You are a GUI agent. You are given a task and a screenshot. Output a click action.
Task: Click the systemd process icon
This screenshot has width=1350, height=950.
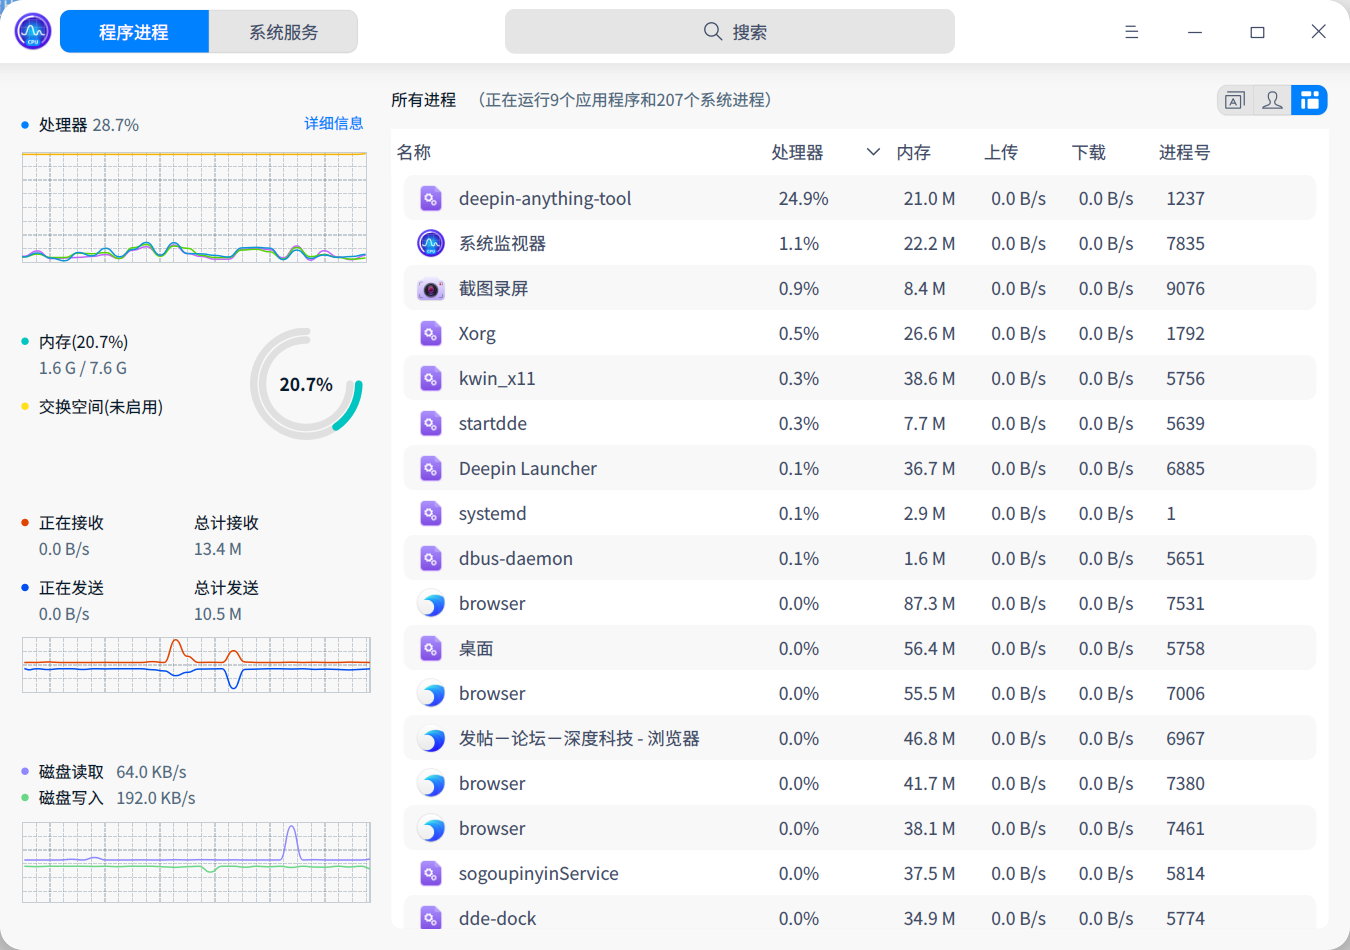click(x=431, y=514)
